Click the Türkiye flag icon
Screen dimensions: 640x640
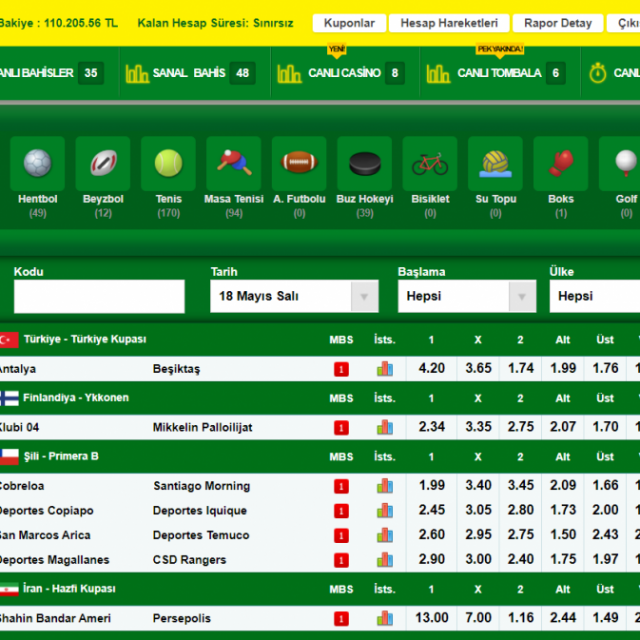[9, 340]
